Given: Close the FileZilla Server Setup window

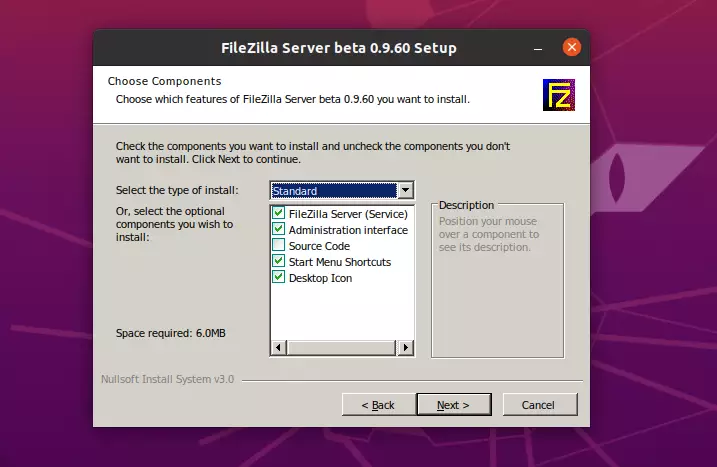Looking at the screenshot, I should (x=572, y=47).
